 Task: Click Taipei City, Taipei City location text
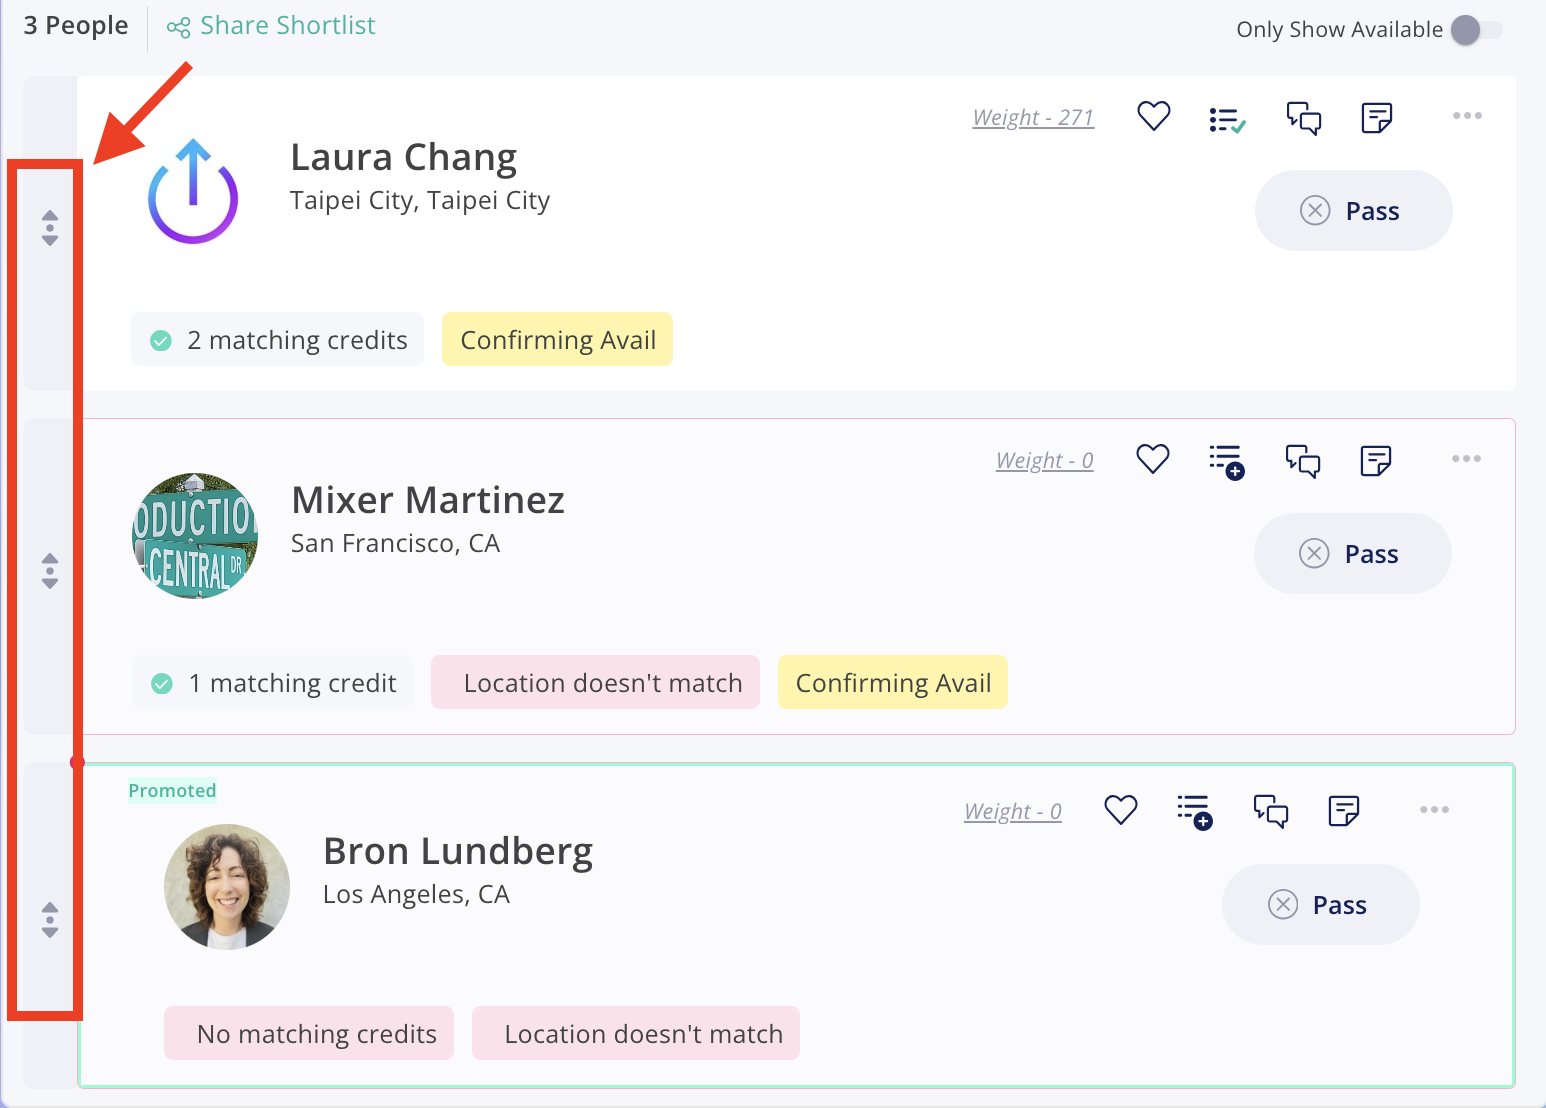pyautogui.click(x=420, y=201)
